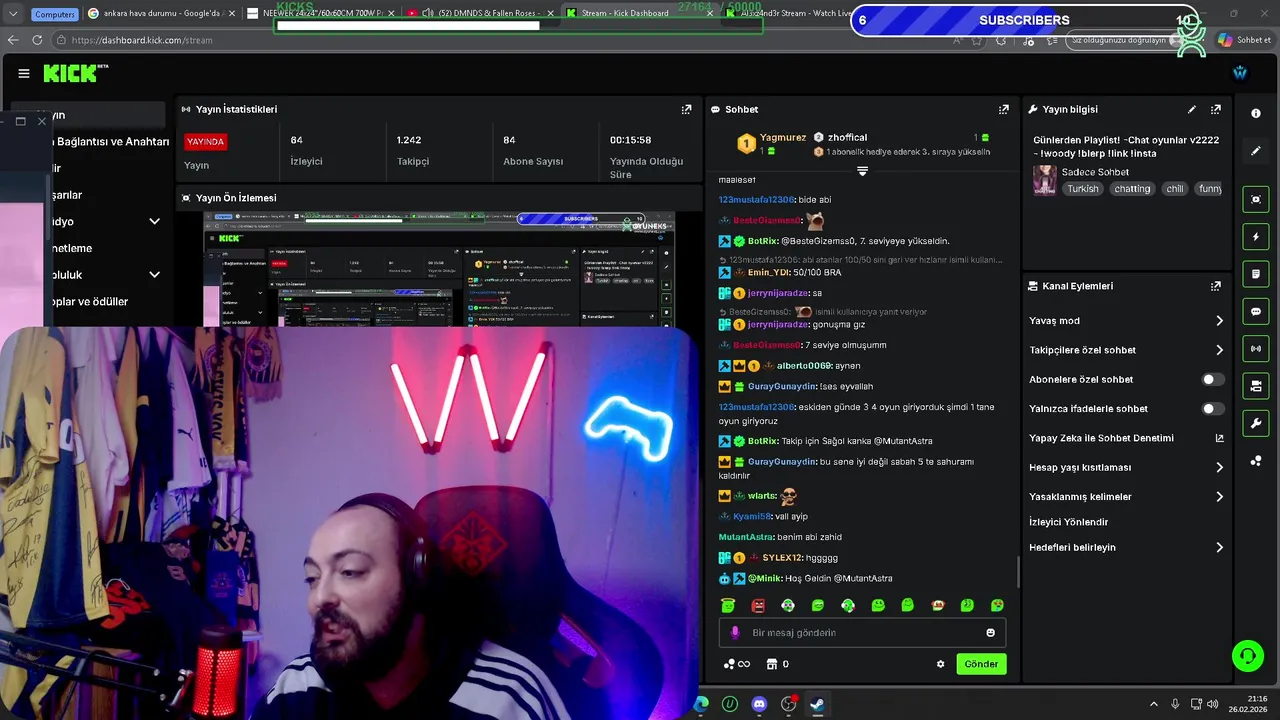The height and width of the screenshot is (720, 1280).
Task: Open Yapay Zeka ile Sohbet Denetimi link
Action: click(1126, 438)
